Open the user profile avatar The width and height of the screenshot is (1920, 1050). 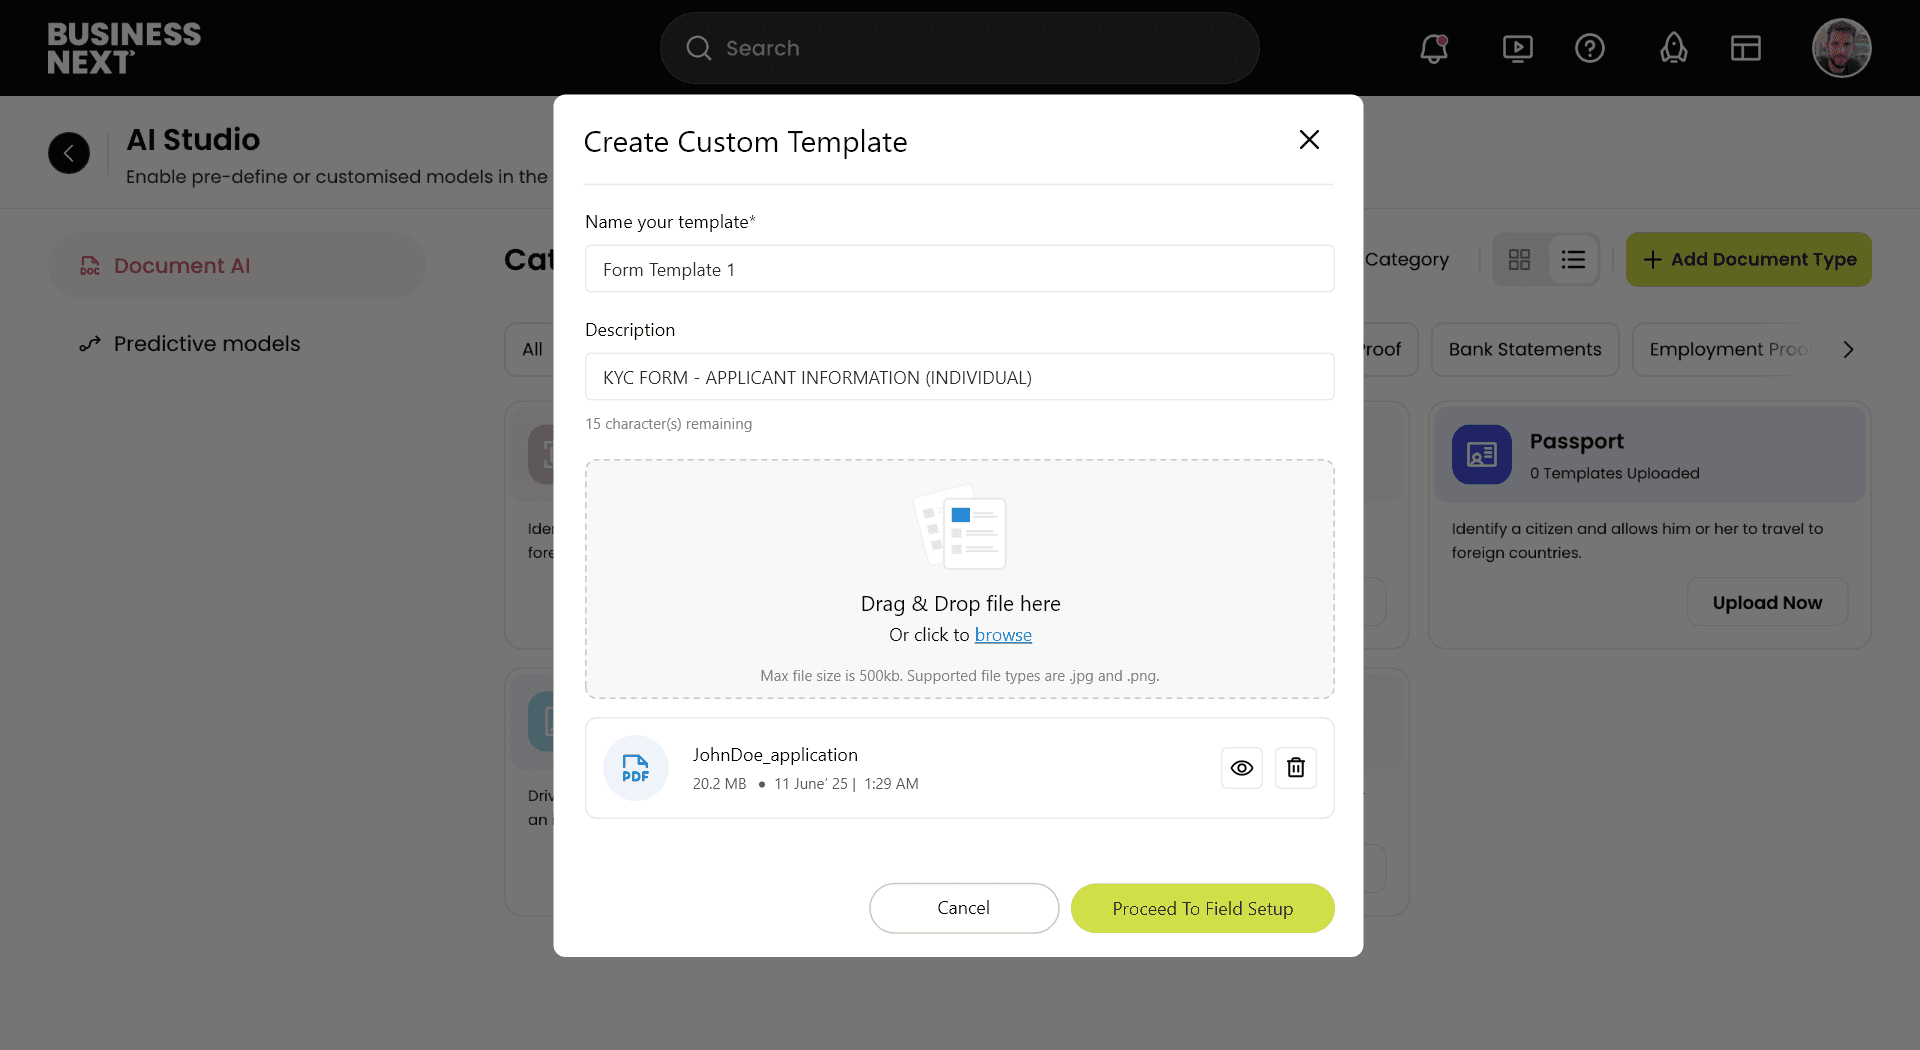[x=1841, y=48]
